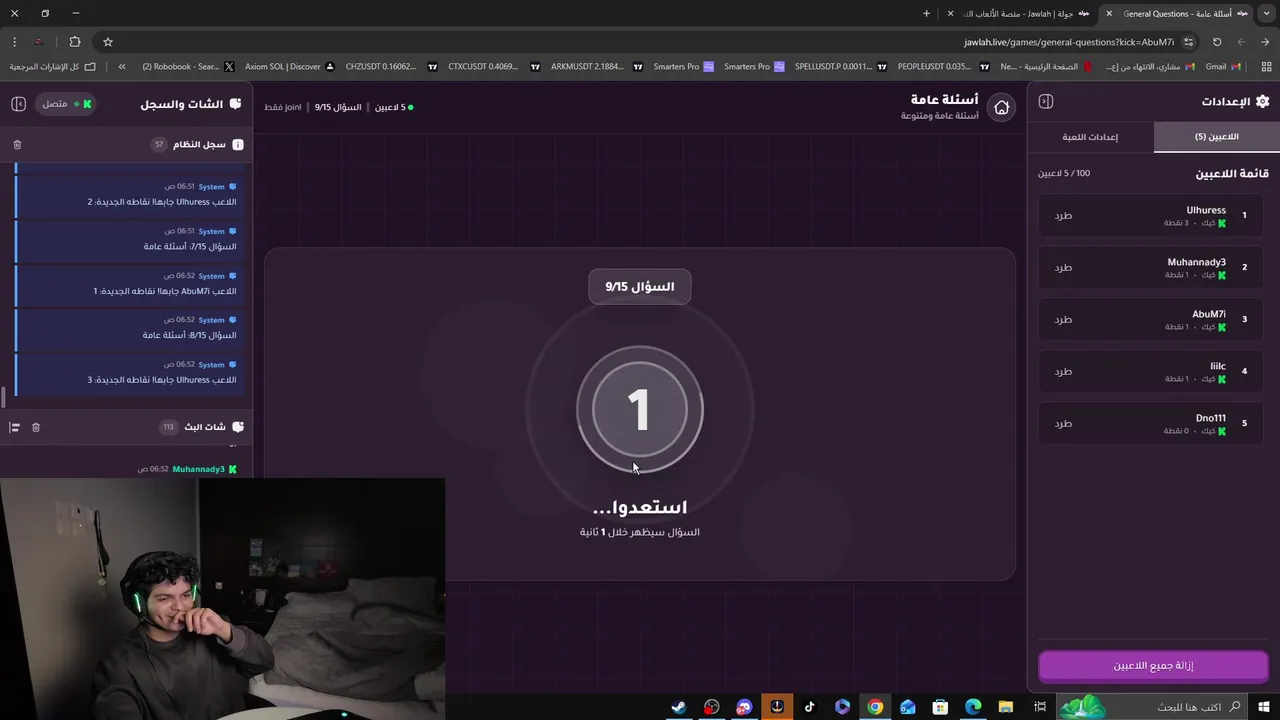Open the Axiom SOL Discover bookmark
1280x720 pixels.
click(x=290, y=67)
